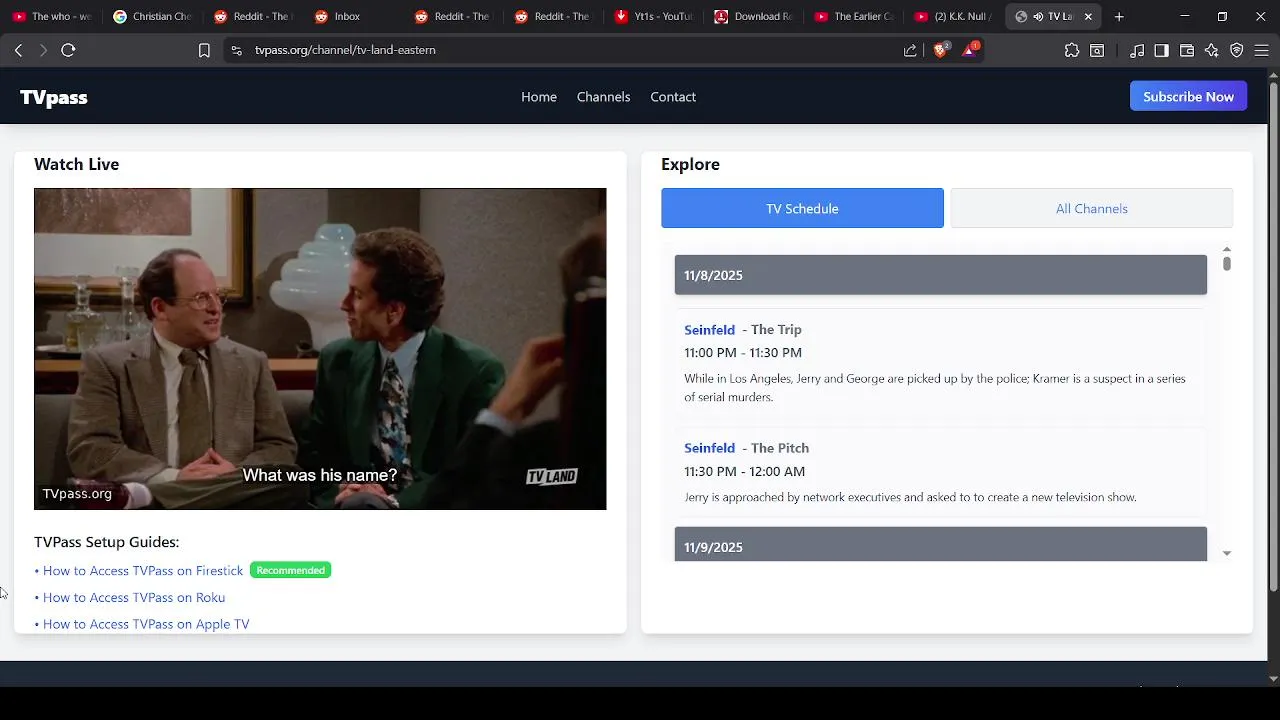Click Seinfeld link for The Pitch episode
Viewport: 1280px width, 720px height.
click(x=709, y=448)
